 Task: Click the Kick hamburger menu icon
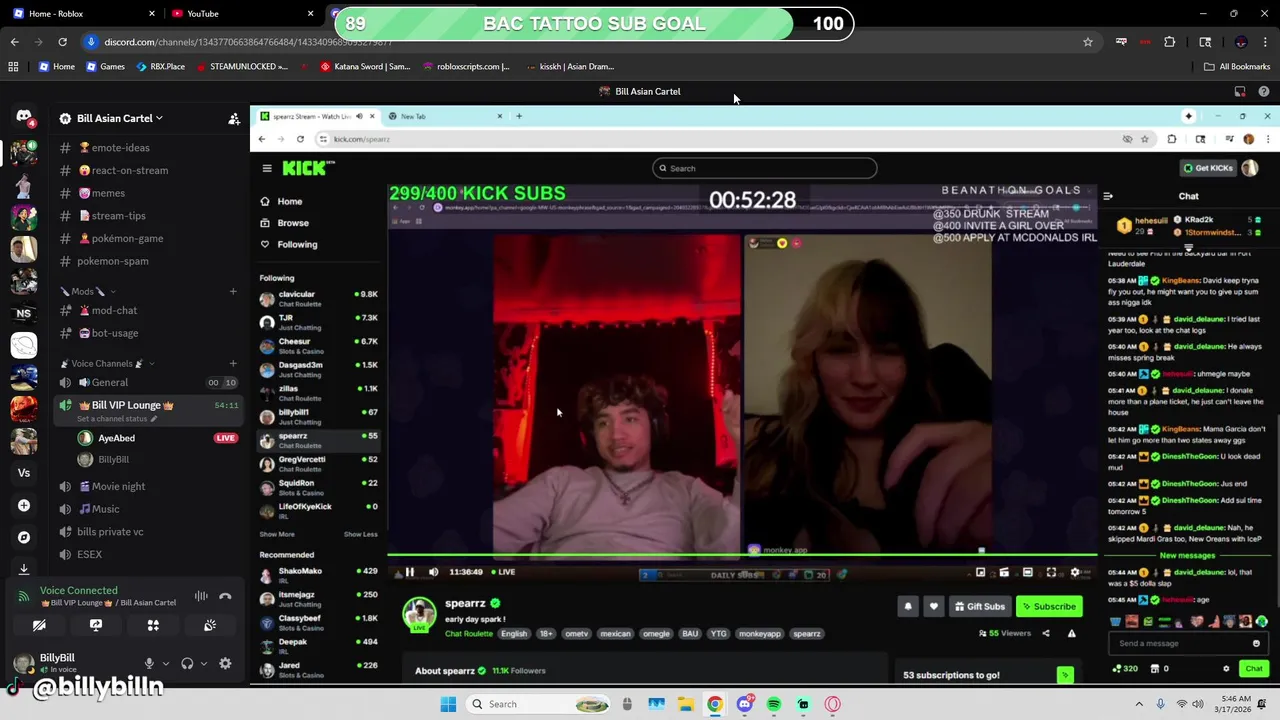click(267, 168)
